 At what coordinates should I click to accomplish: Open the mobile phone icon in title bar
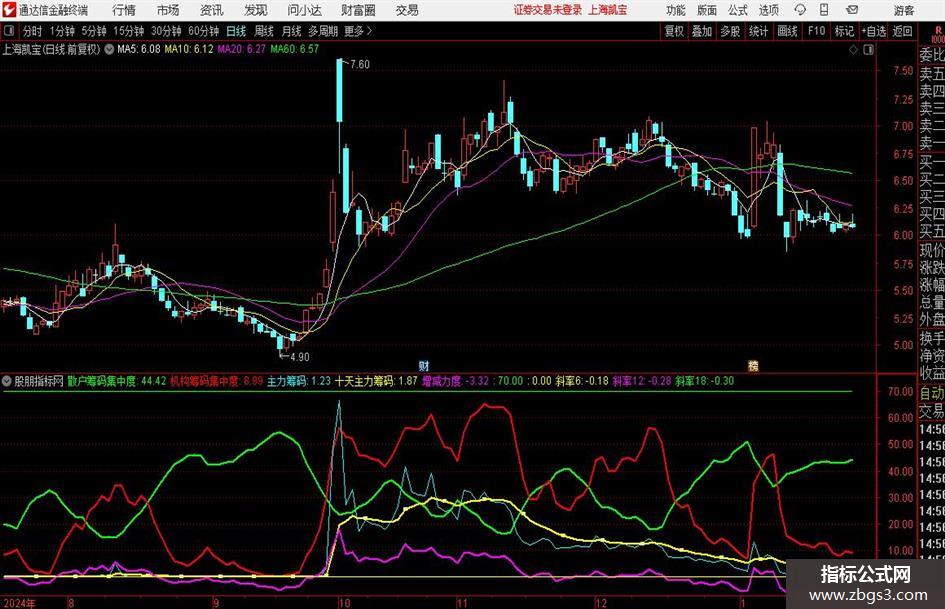click(824, 10)
